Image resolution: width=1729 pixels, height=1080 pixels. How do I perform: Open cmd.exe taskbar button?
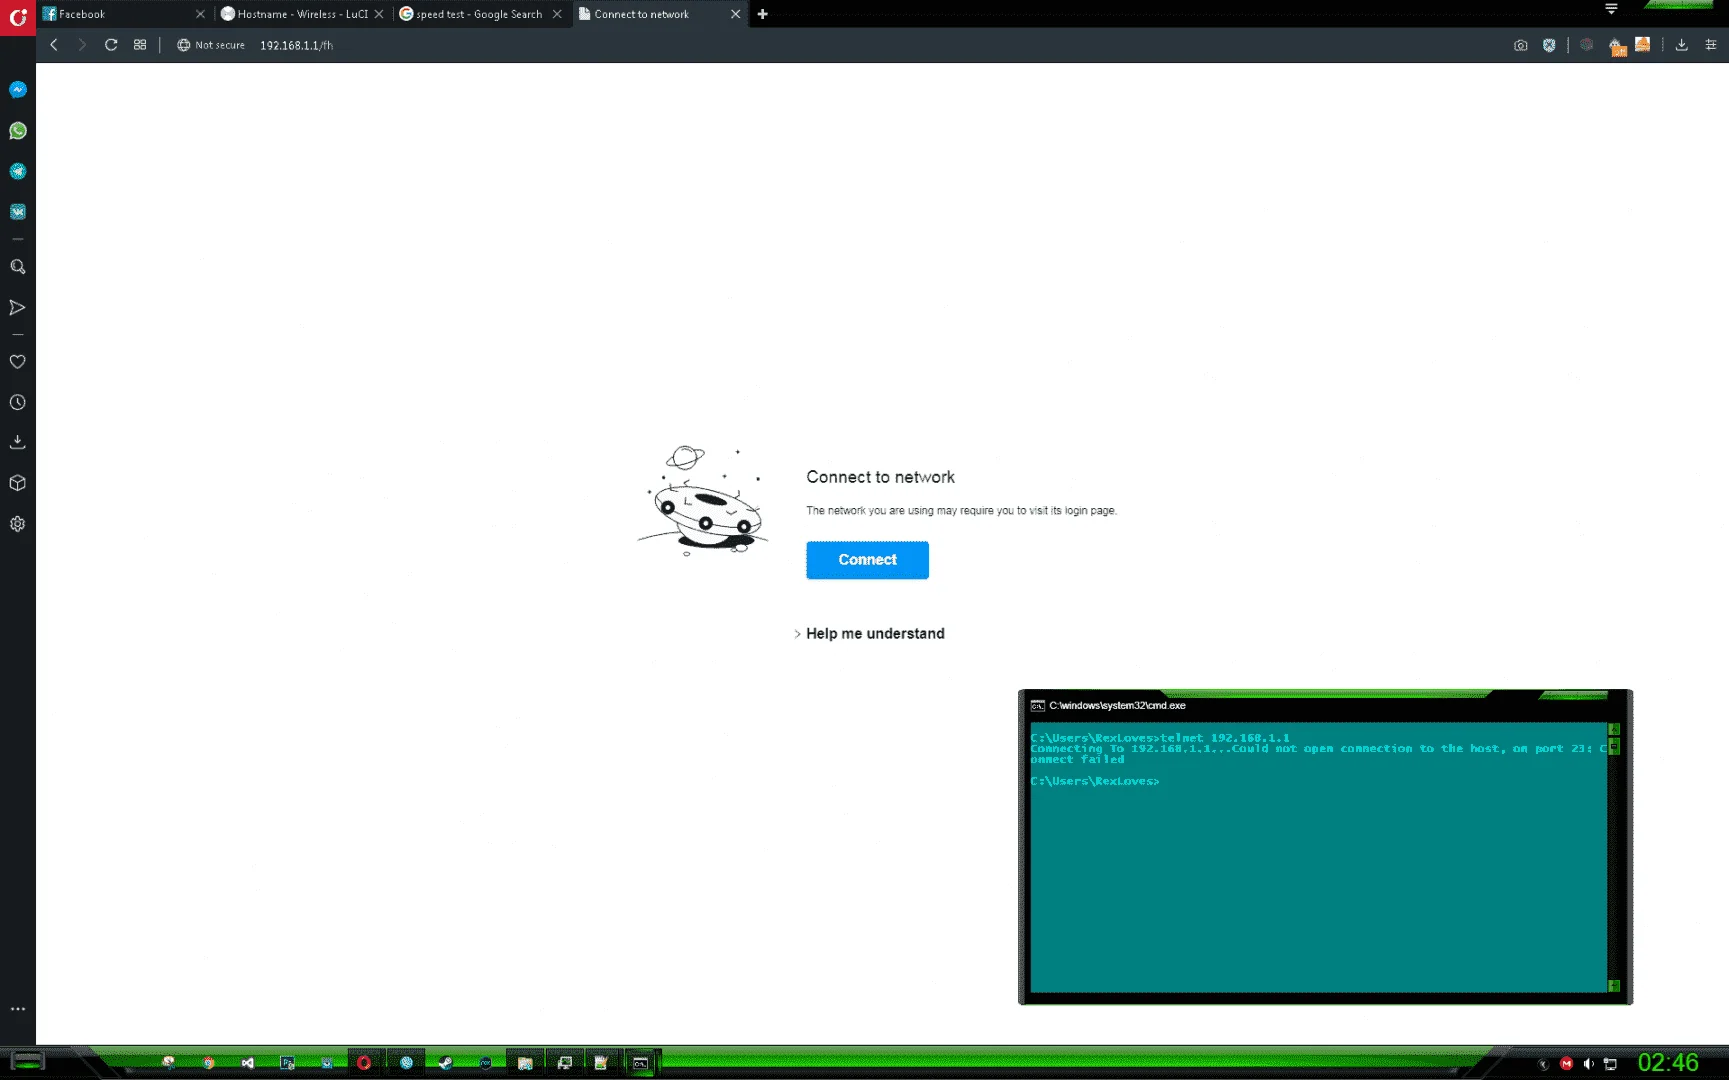[640, 1063]
